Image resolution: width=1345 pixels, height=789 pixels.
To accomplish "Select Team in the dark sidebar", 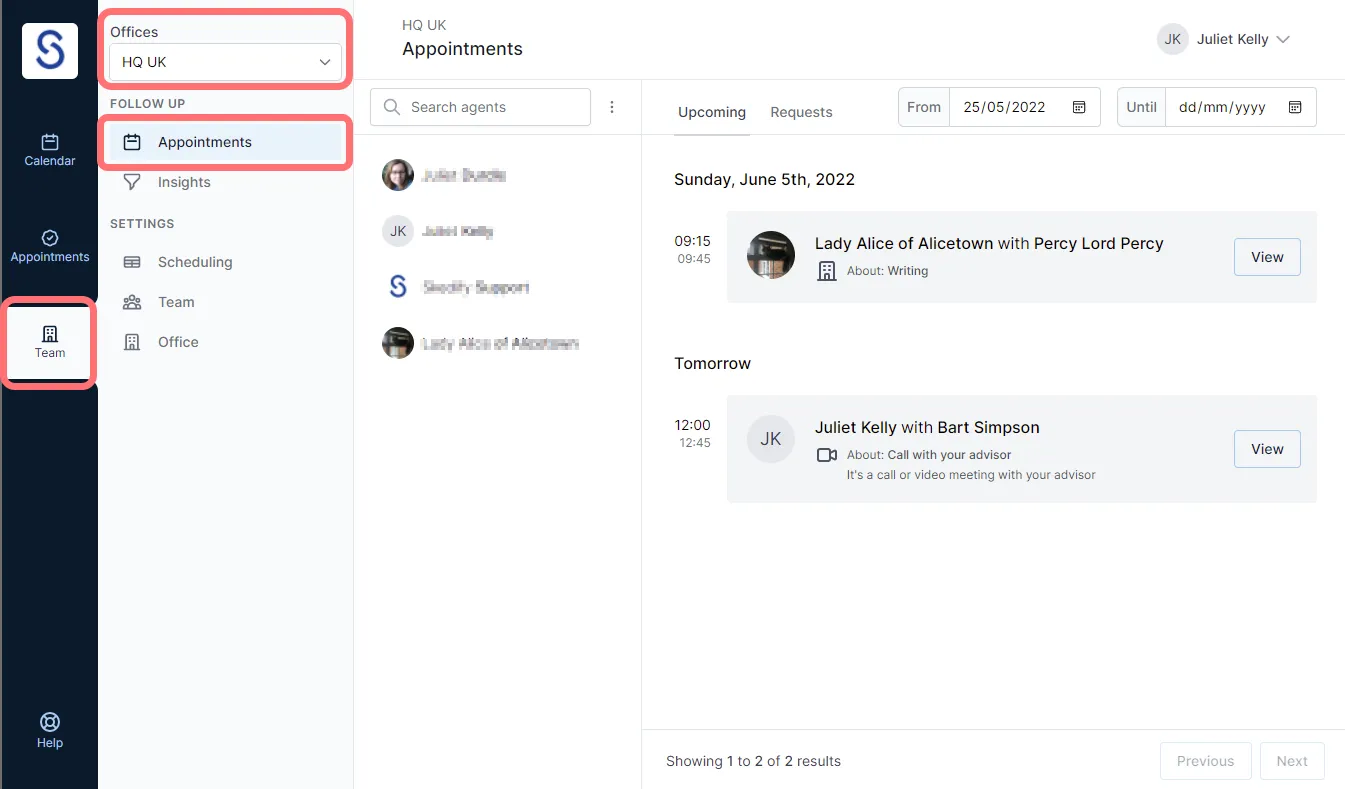I will (50, 342).
